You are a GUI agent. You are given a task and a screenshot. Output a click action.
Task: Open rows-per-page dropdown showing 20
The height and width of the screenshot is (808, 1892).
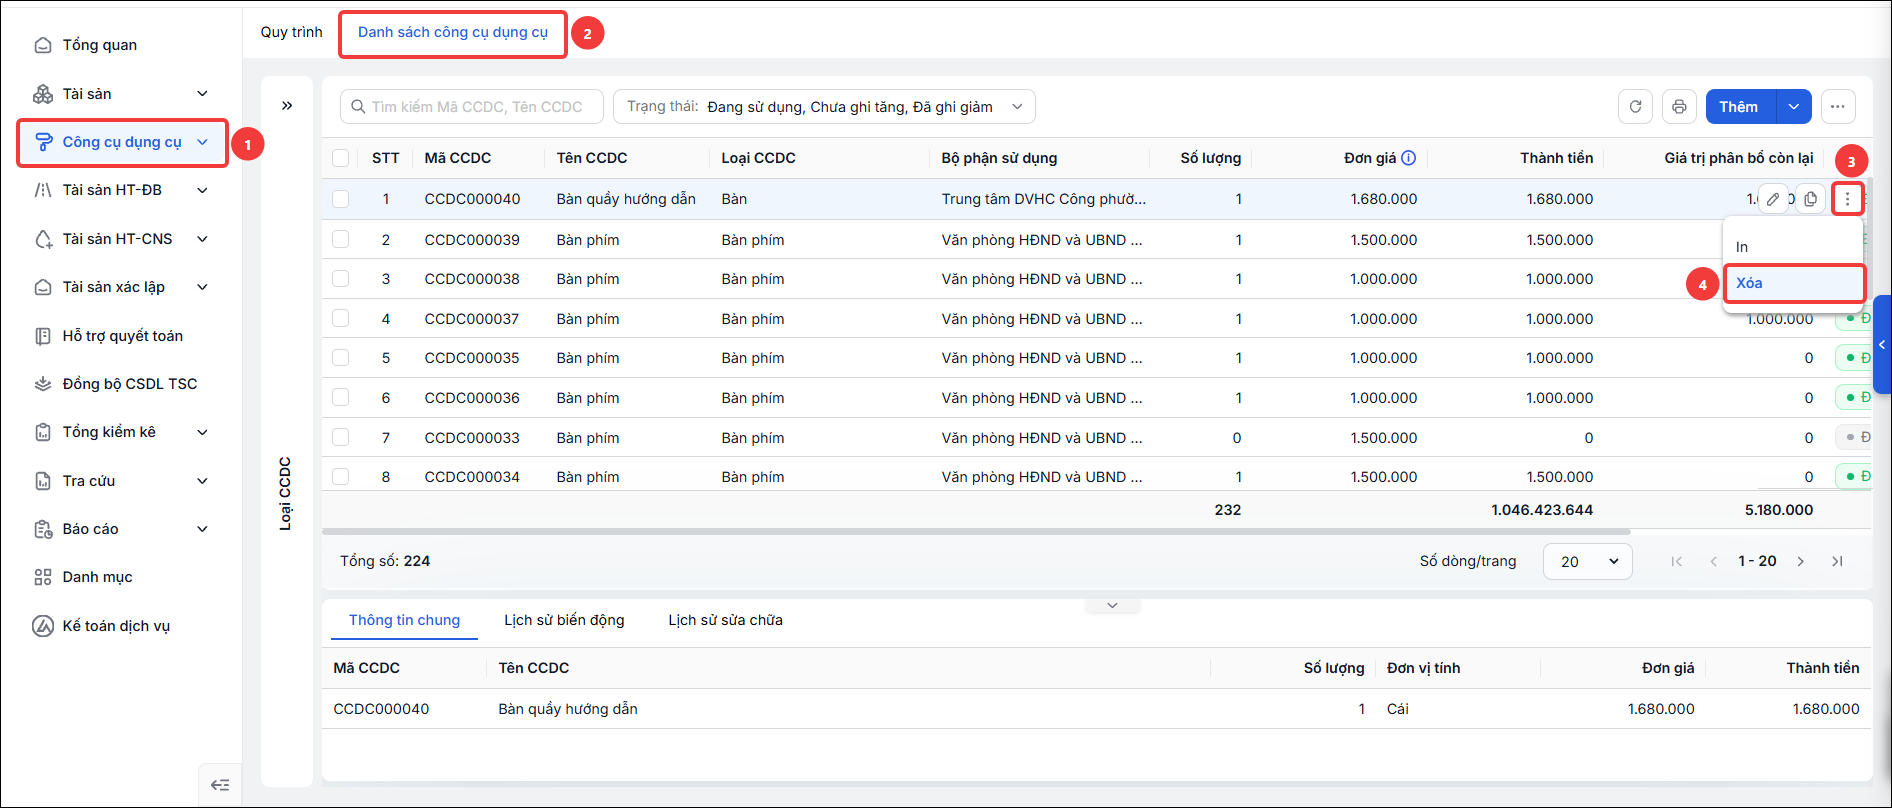coord(1588,562)
